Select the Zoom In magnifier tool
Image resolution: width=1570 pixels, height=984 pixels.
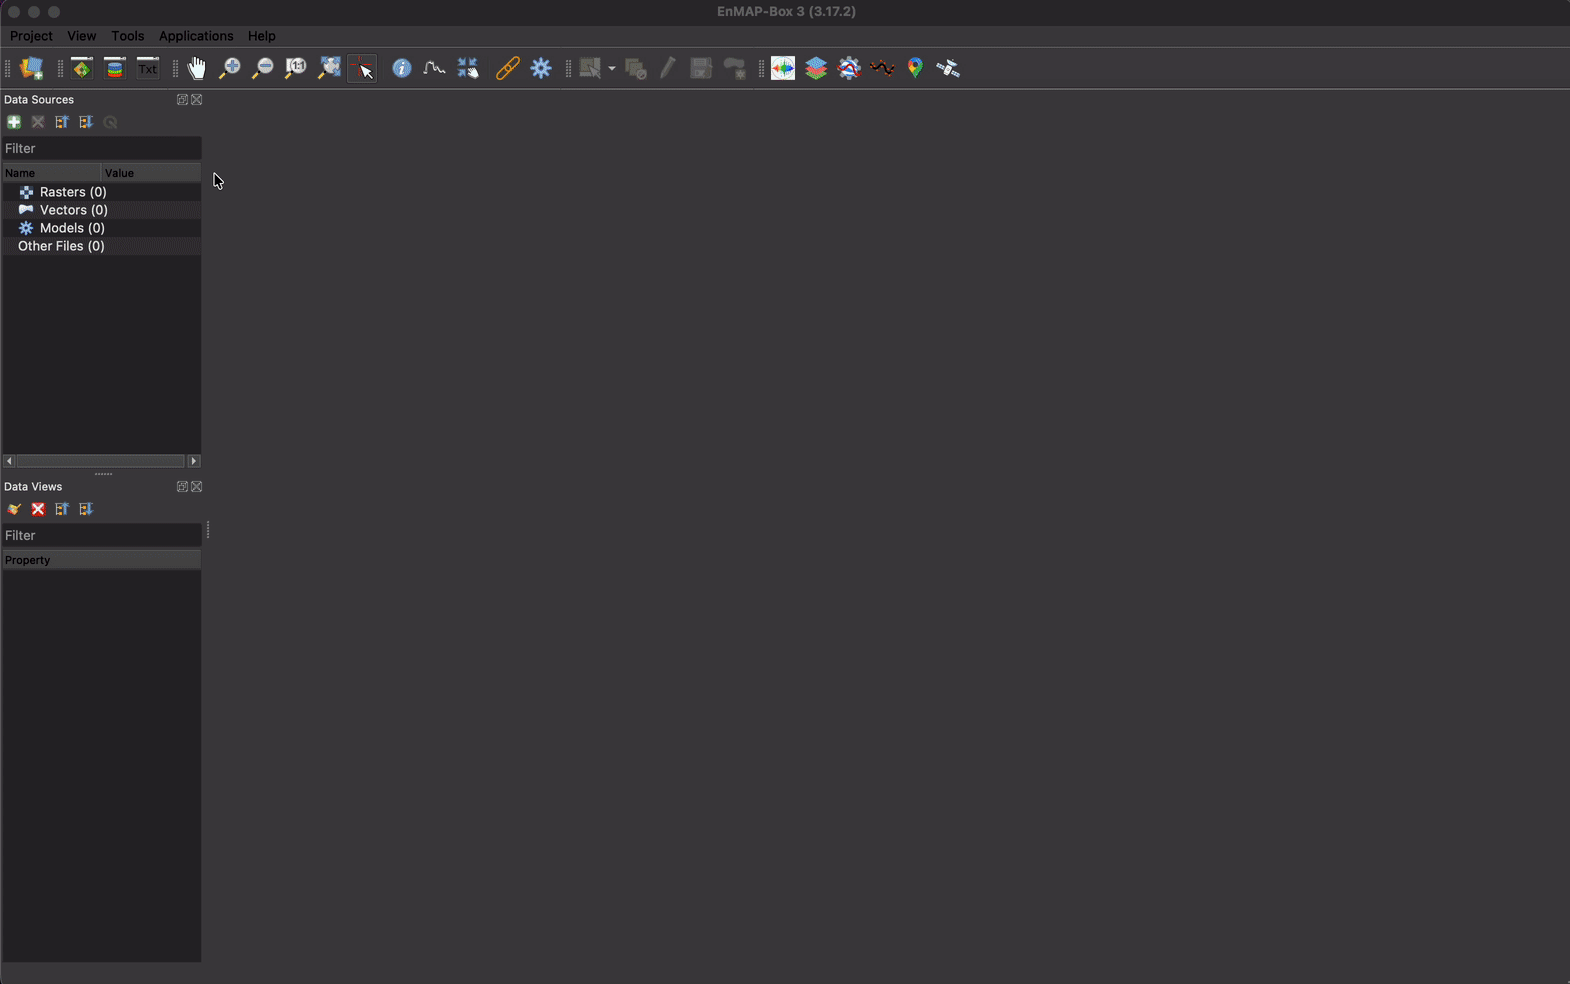230,68
